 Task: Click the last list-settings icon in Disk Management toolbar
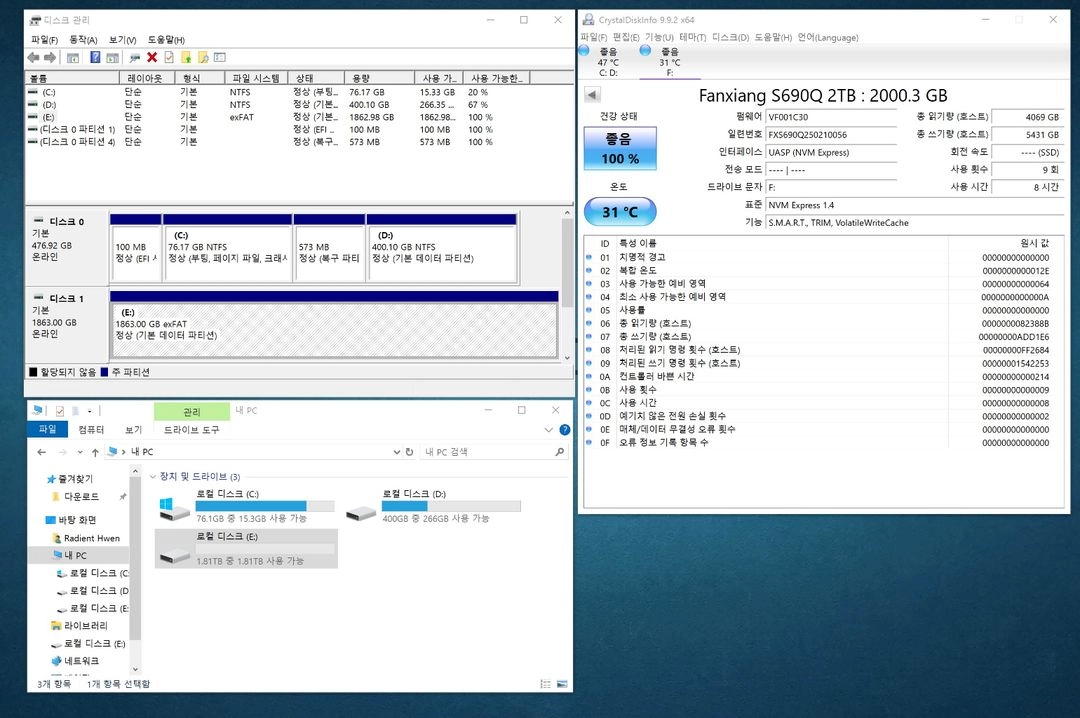[x=220, y=57]
